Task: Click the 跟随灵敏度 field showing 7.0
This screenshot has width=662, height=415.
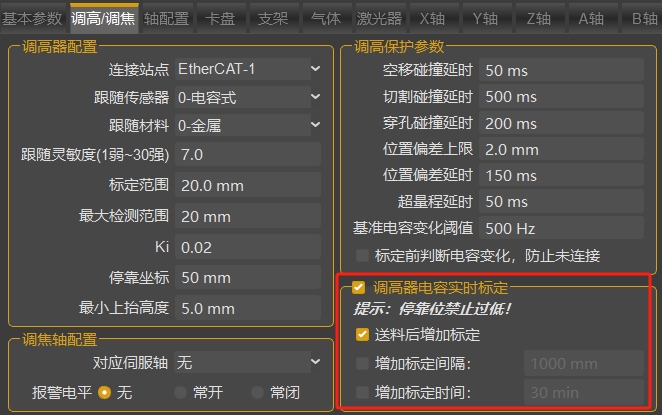Action: coord(248,155)
